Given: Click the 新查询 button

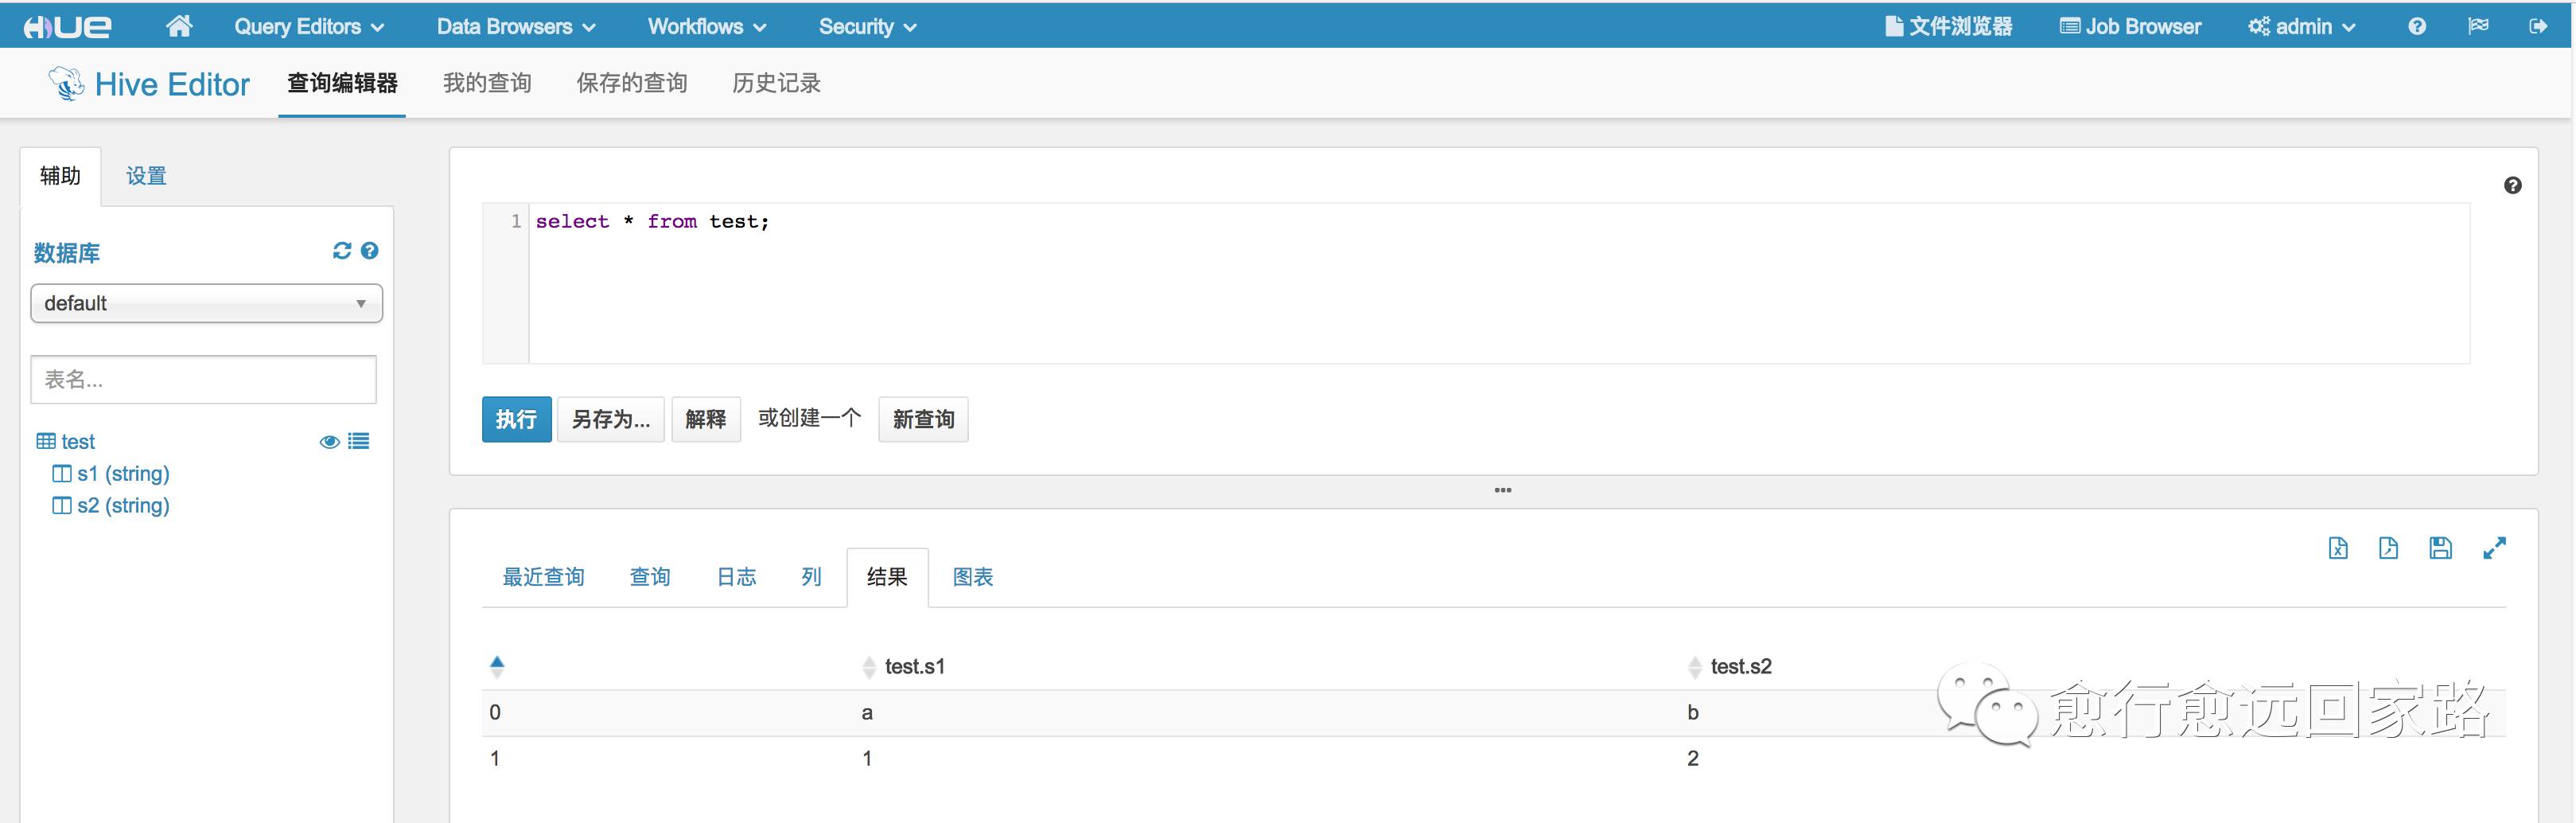Looking at the screenshot, I should pos(923,419).
